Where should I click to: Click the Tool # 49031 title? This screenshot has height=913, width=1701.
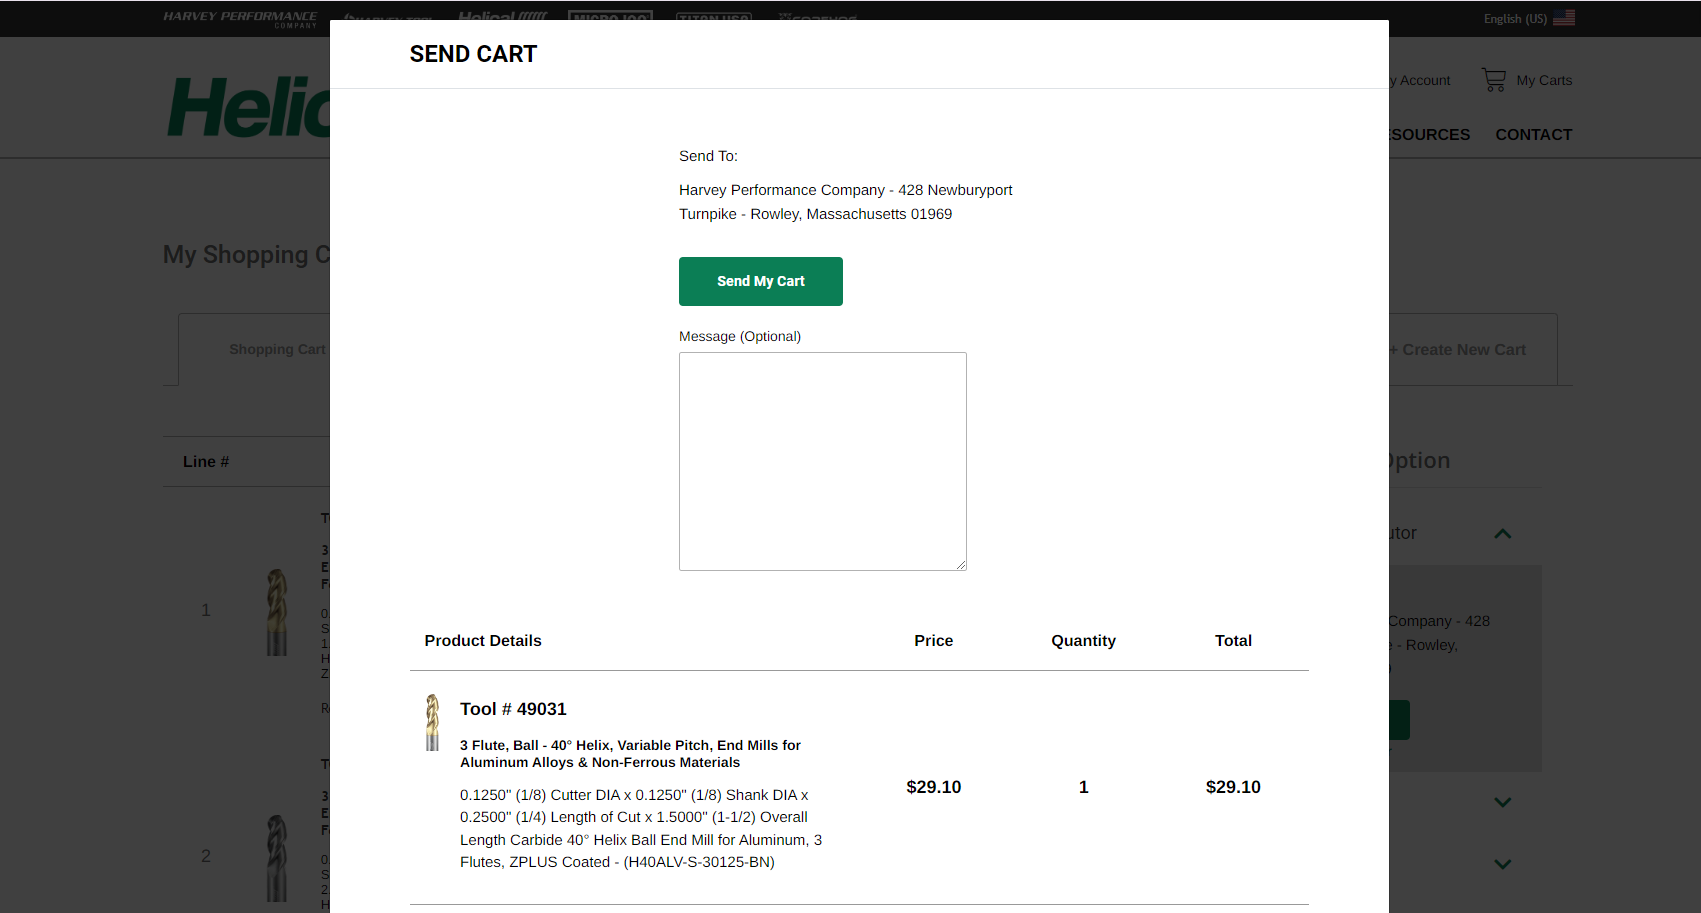513,709
